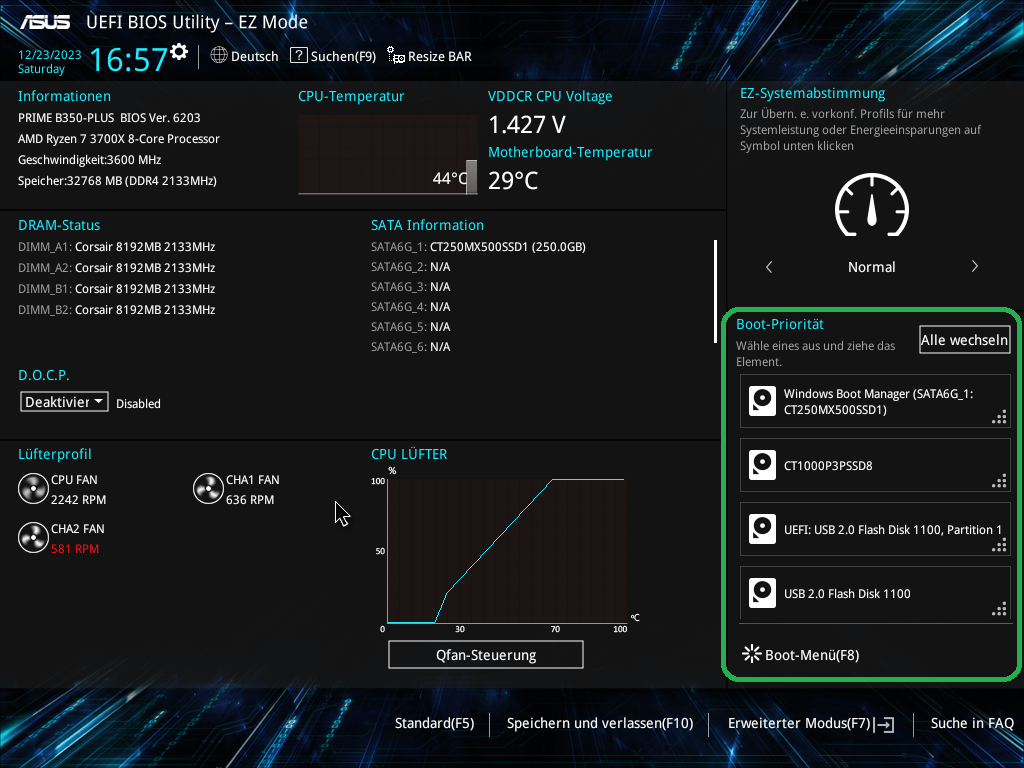
Task: Click the 2242 RPM CPU fan value
Action: (x=78, y=500)
